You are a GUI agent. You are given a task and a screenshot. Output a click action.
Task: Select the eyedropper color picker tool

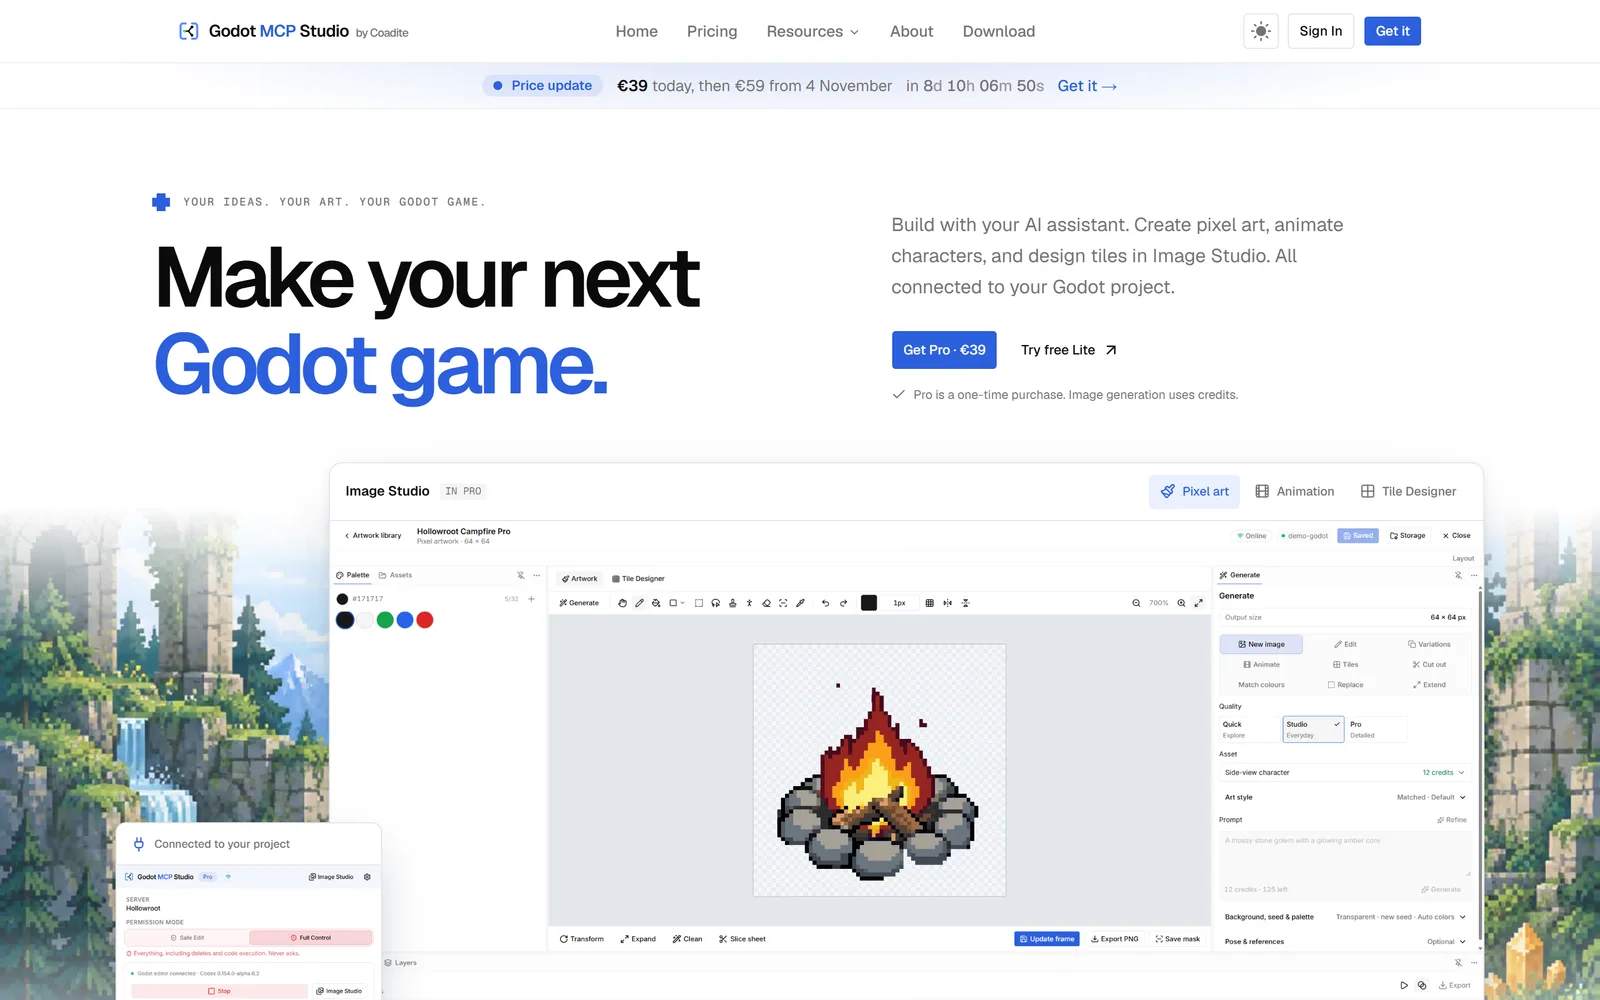[800, 603]
